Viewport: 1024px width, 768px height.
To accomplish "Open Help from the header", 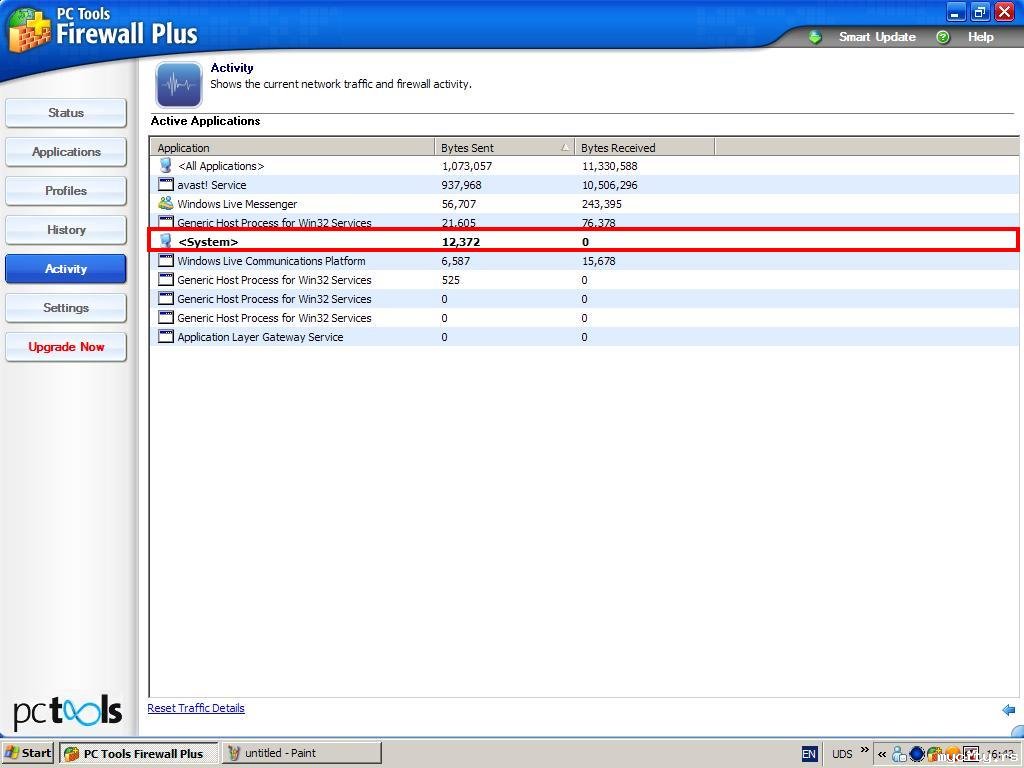I will coord(980,37).
